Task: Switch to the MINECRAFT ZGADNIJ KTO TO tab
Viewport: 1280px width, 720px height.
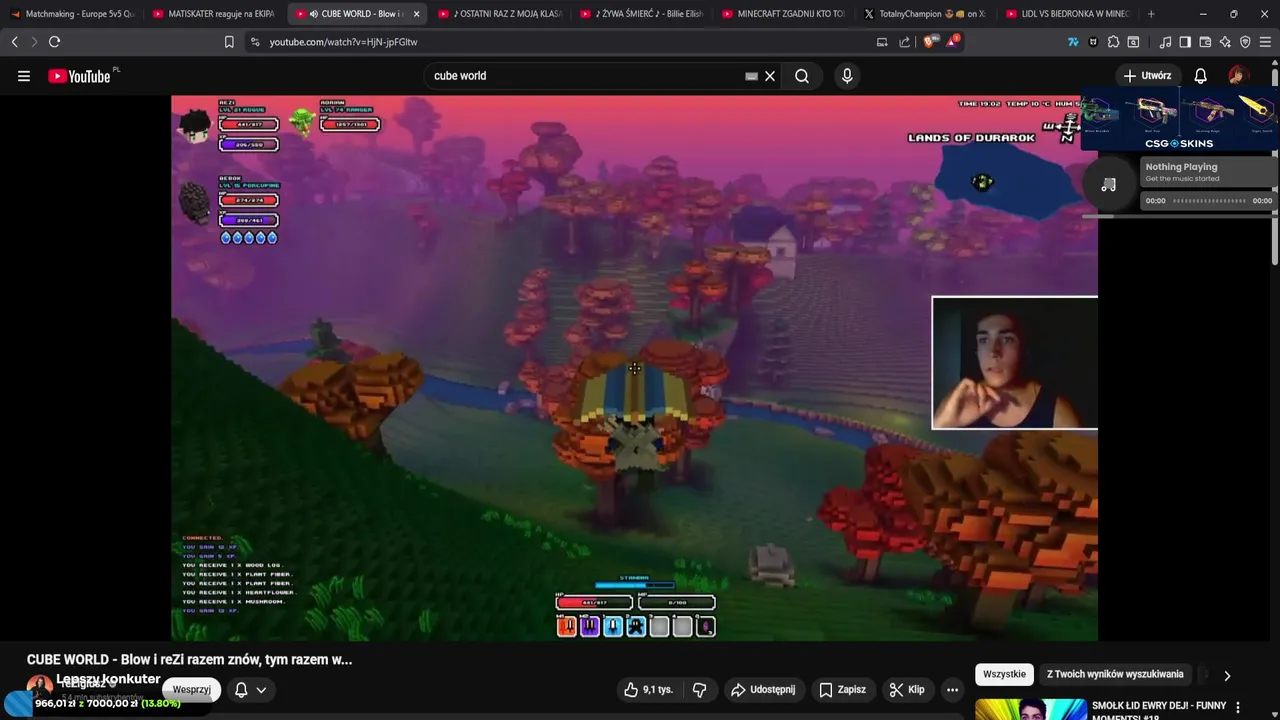Action: point(785,14)
